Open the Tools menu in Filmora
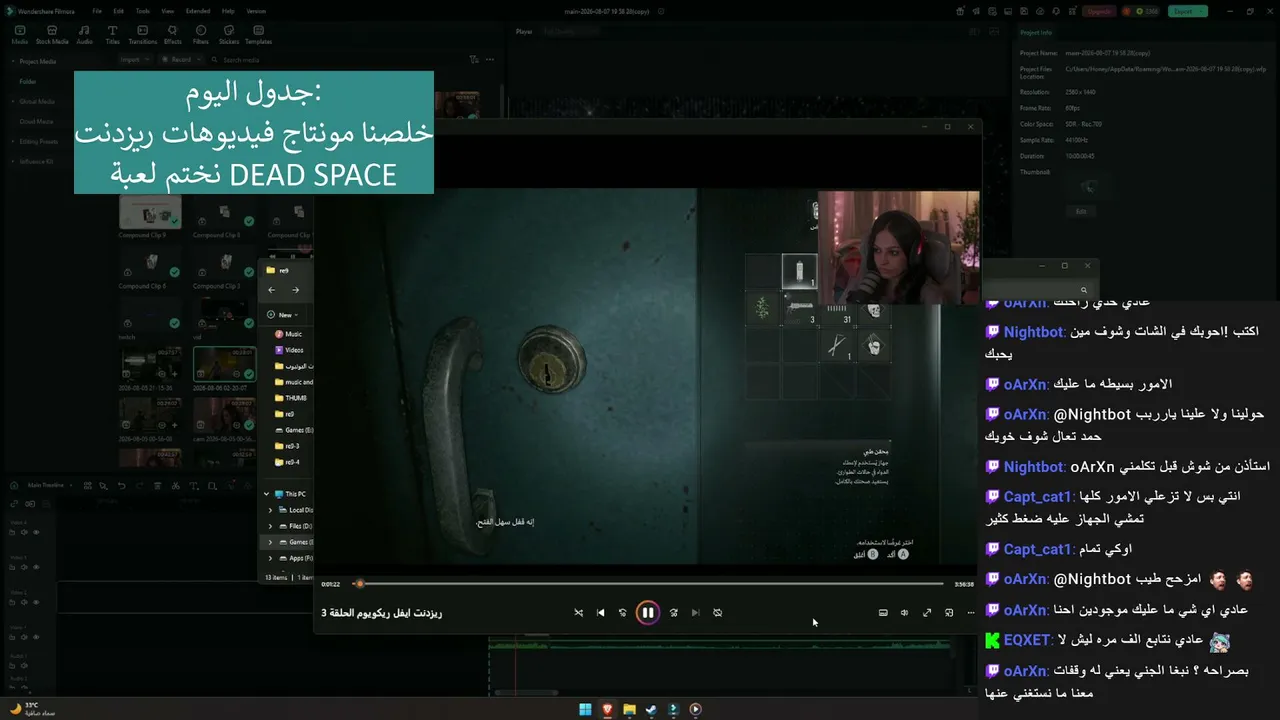This screenshot has width=1280, height=720. coord(143,11)
